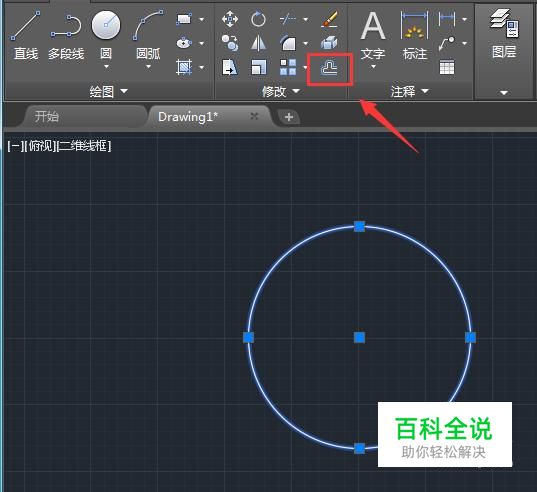Click the circle's left quadrant grip
This screenshot has height=492, width=537.
[x=248, y=338]
